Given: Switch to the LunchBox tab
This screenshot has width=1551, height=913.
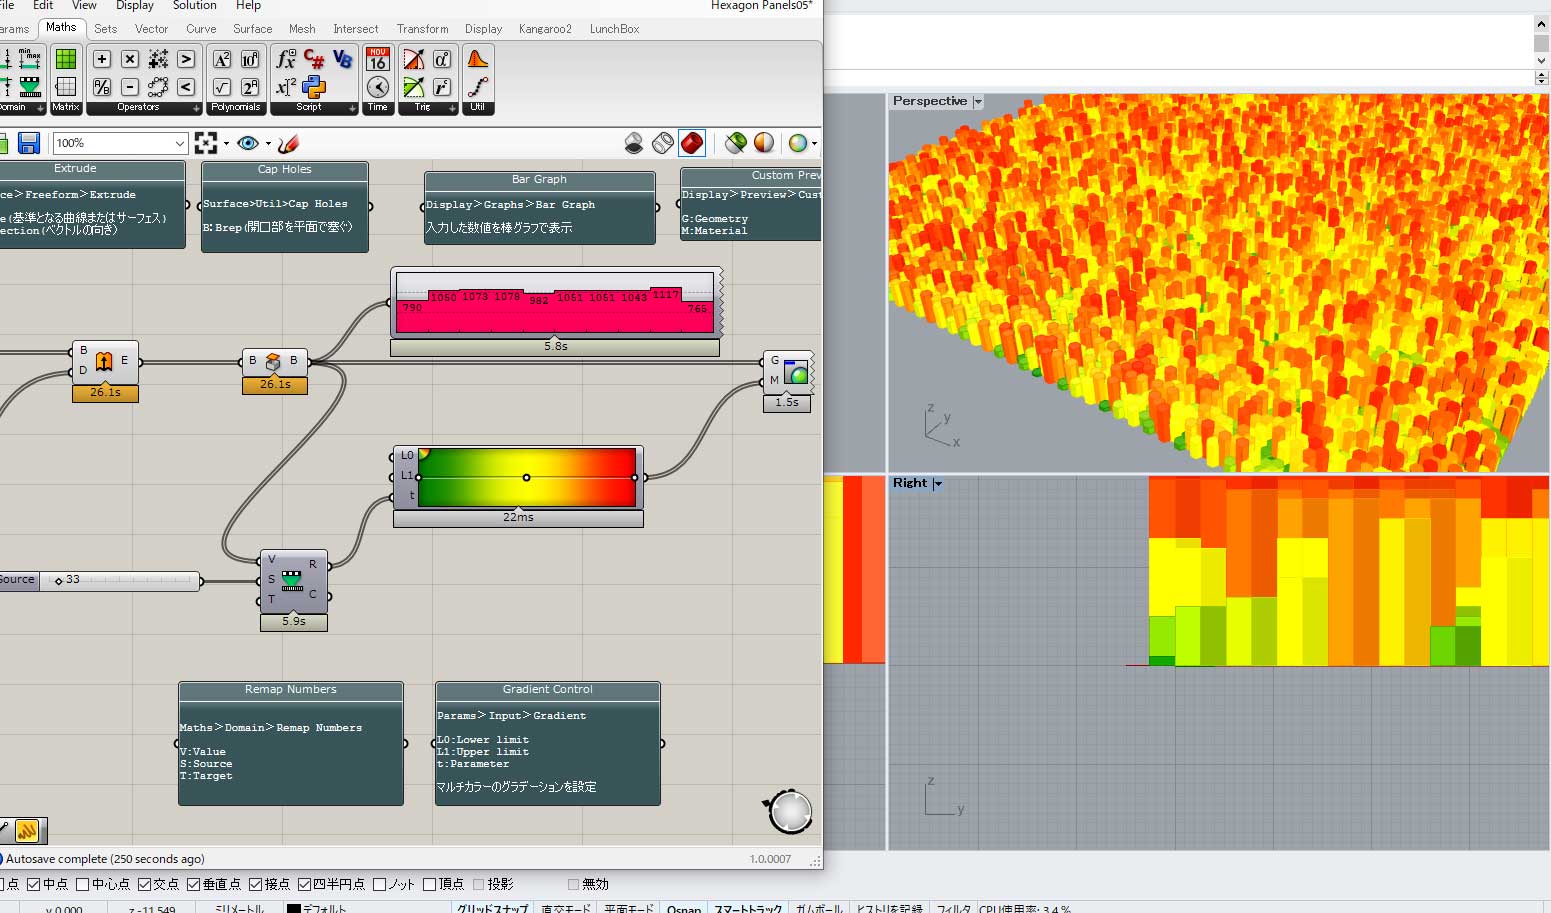Looking at the screenshot, I should pos(614,29).
